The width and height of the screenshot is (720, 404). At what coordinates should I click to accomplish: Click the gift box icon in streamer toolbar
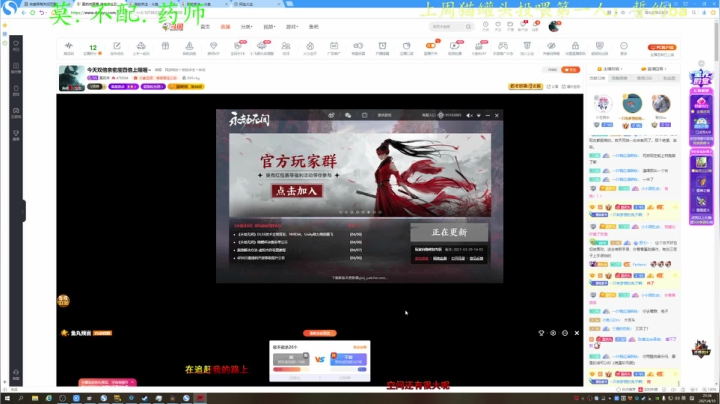[x=165, y=45]
